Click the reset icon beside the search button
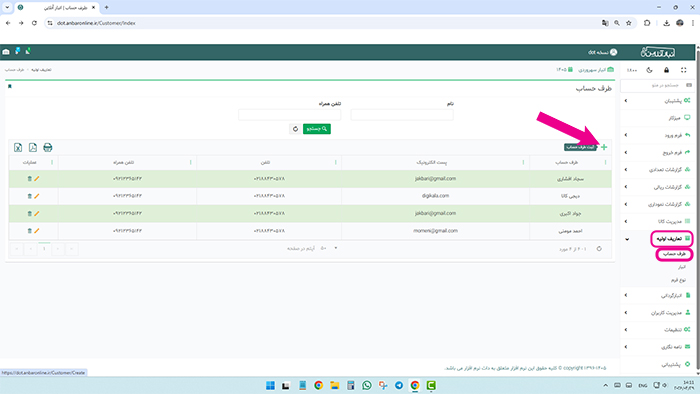This screenshot has height=394, width=700. 295,129
